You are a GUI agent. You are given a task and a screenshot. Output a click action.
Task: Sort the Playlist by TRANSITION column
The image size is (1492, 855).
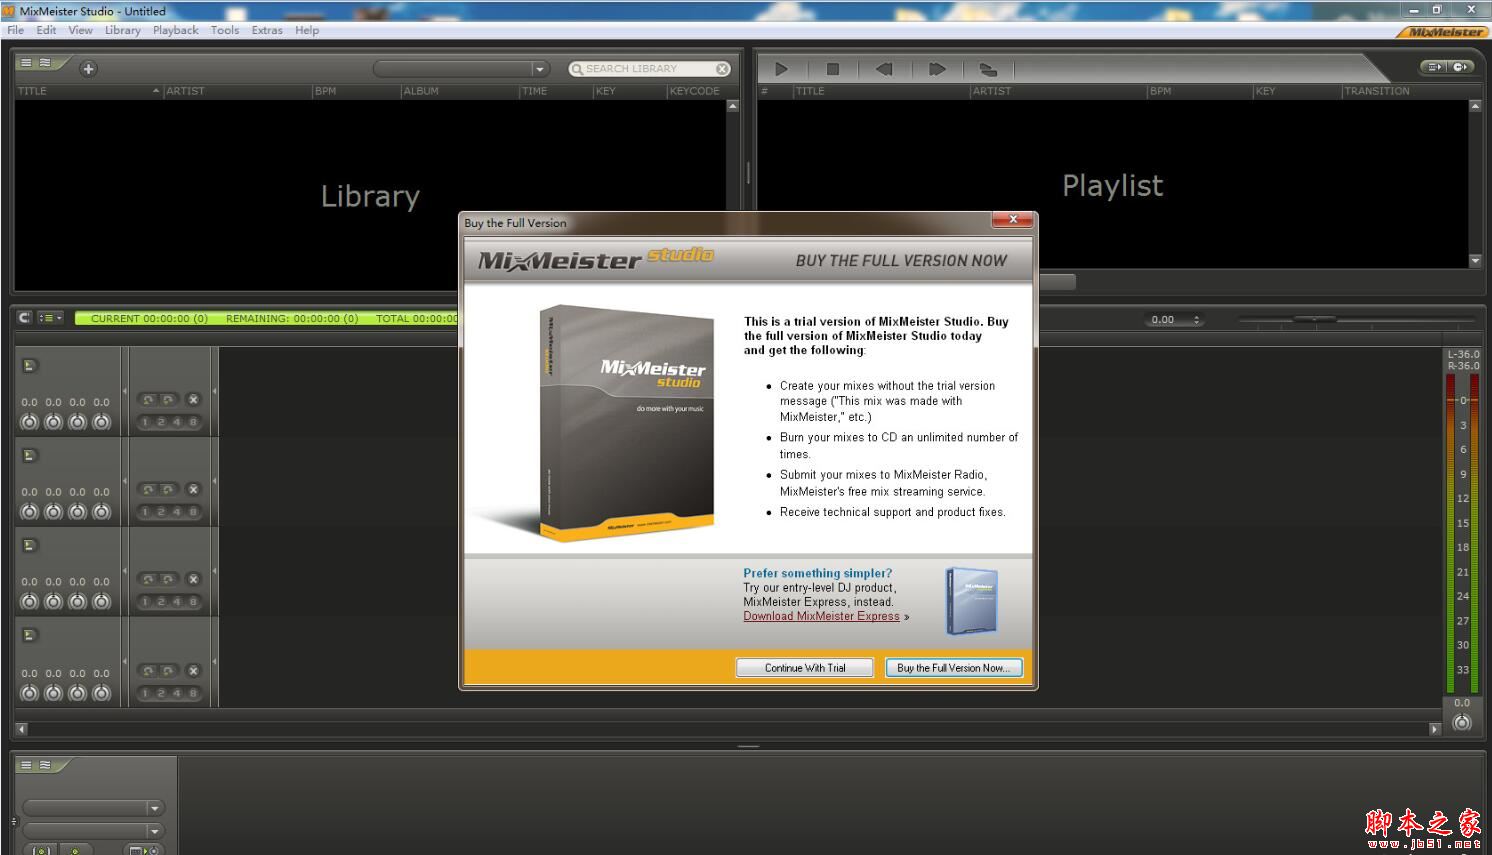coord(1377,91)
